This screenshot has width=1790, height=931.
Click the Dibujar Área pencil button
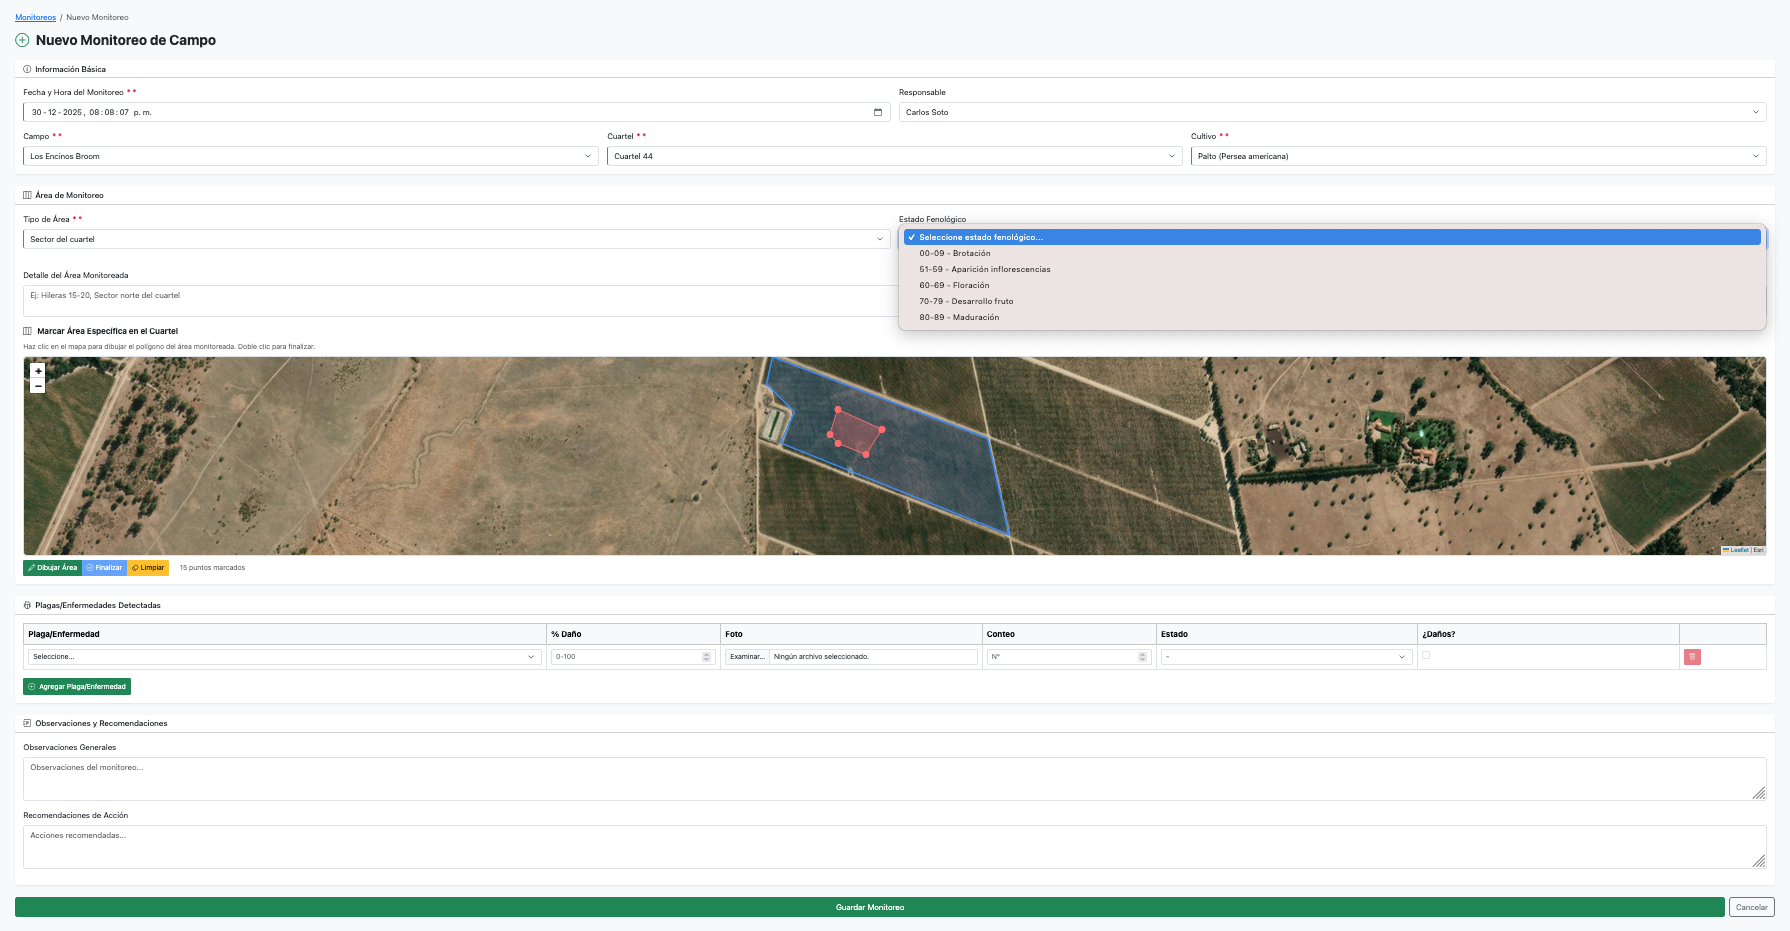[x=52, y=568]
